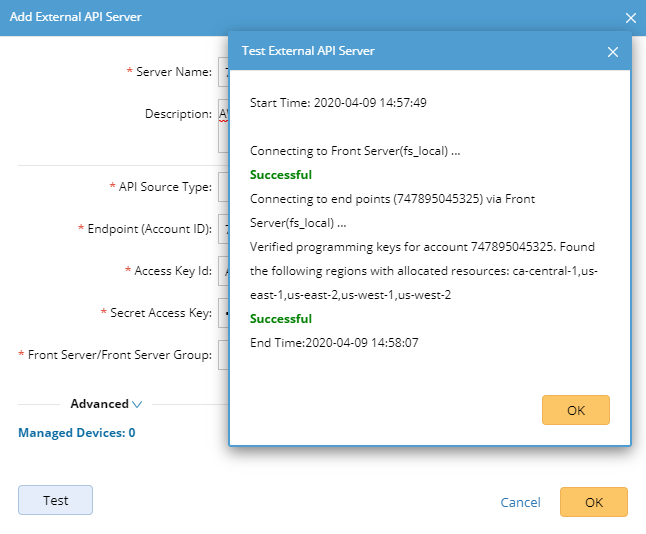Click into the Server Name field
The width and height of the screenshot is (646, 534).
point(223,72)
